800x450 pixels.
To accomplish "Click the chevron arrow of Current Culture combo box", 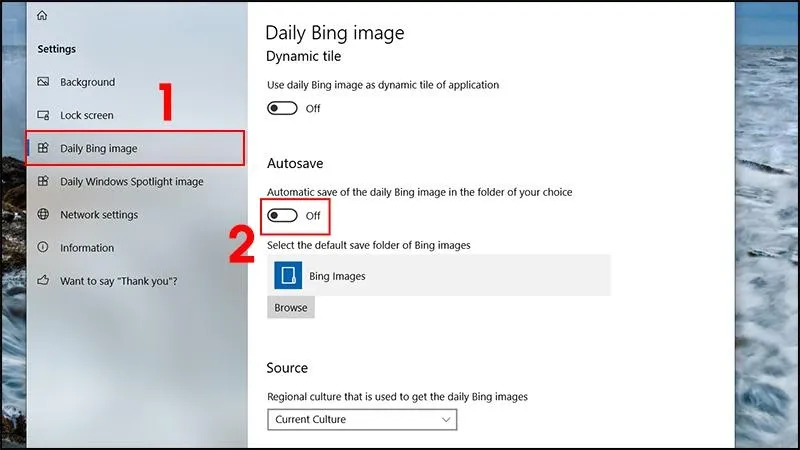I will point(445,419).
